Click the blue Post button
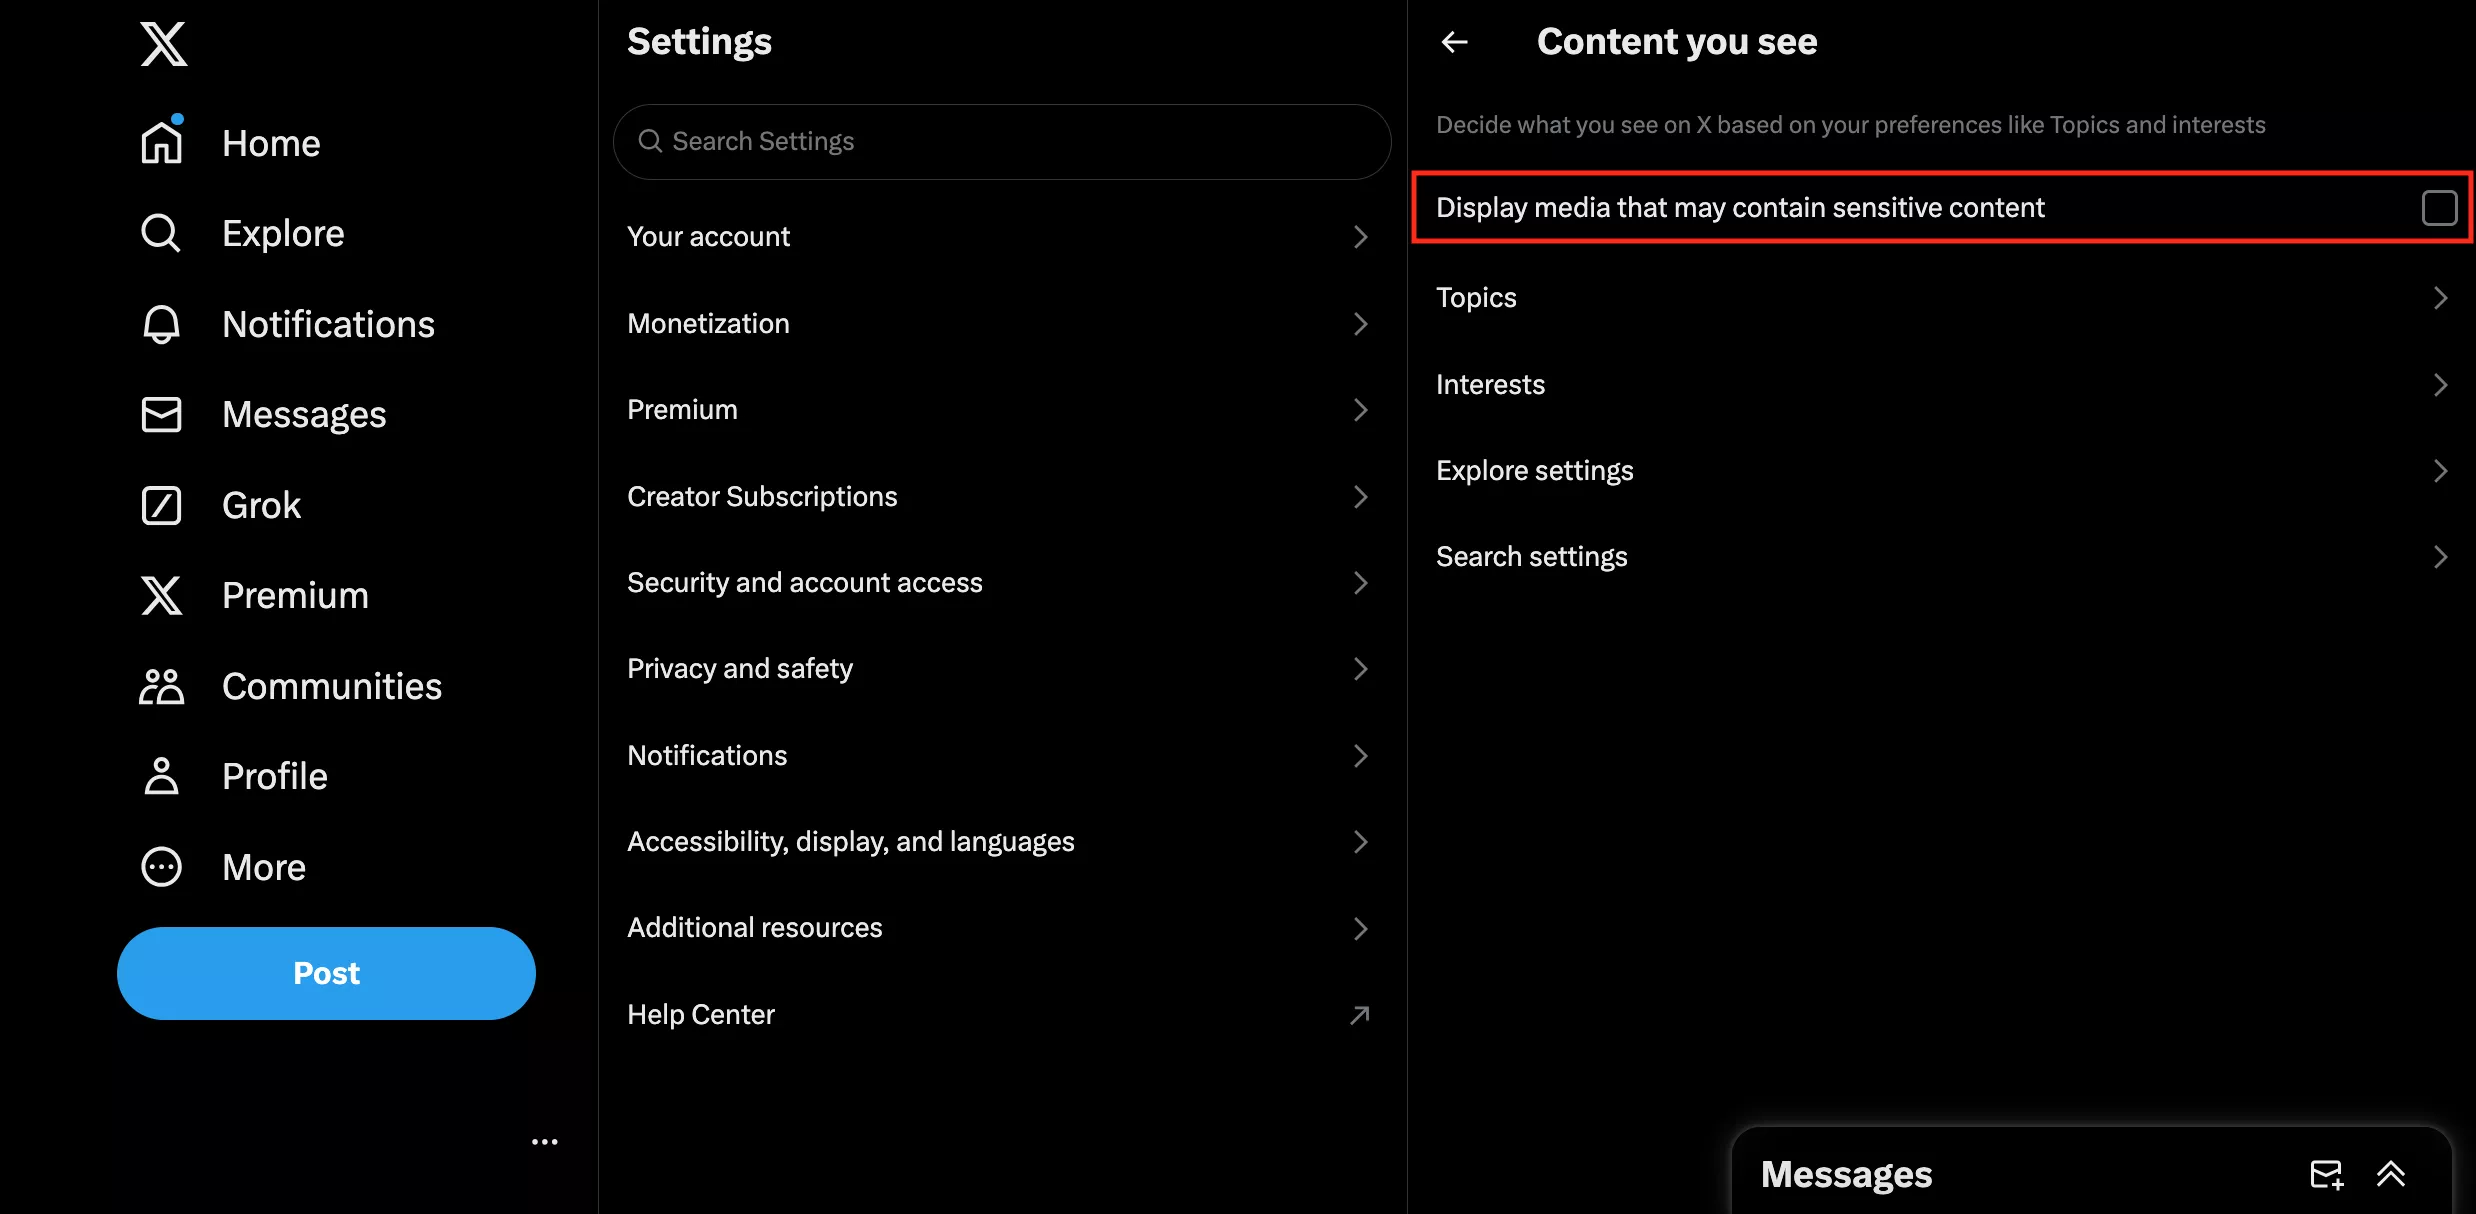The image size is (2476, 1214). pos(326,973)
